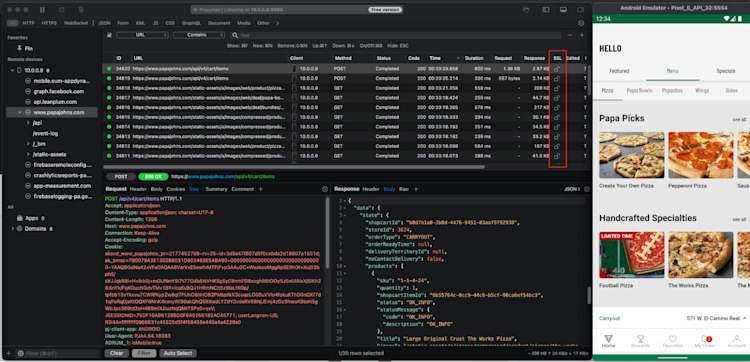Viewport: 750px width, 362px height.
Task: Show more filter types with chevron arrow
Action: (x=277, y=23)
